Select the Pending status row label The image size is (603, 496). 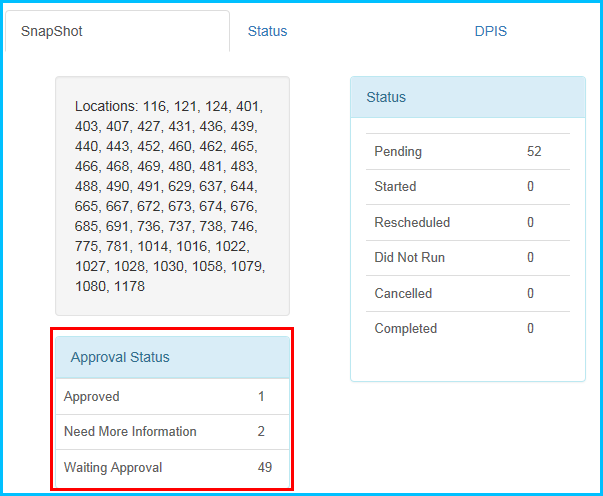point(398,152)
